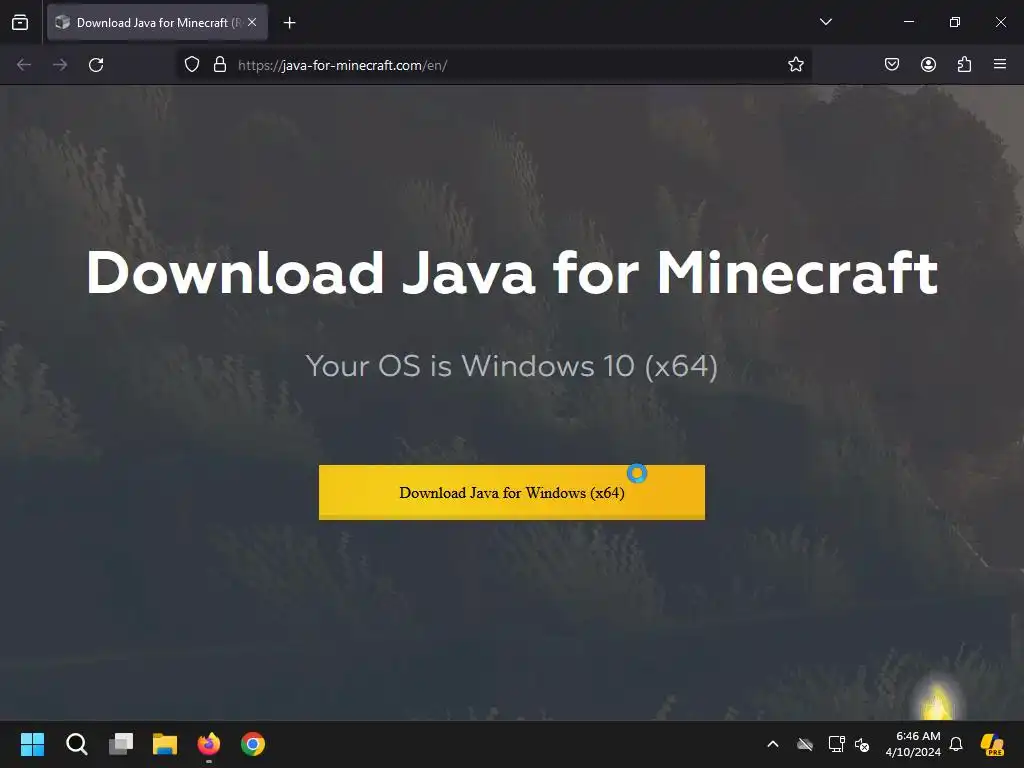The height and width of the screenshot is (768, 1024).
Task: Go forward to next page
Action: click(60, 65)
